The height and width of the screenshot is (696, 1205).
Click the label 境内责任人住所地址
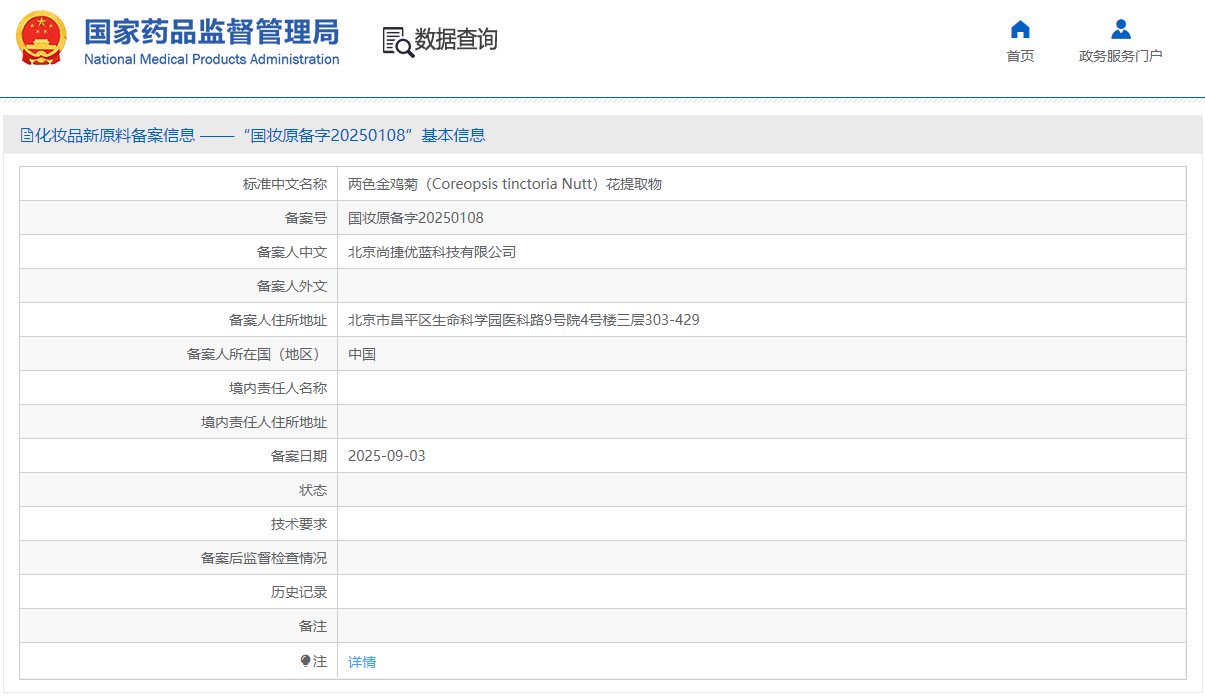point(264,422)
